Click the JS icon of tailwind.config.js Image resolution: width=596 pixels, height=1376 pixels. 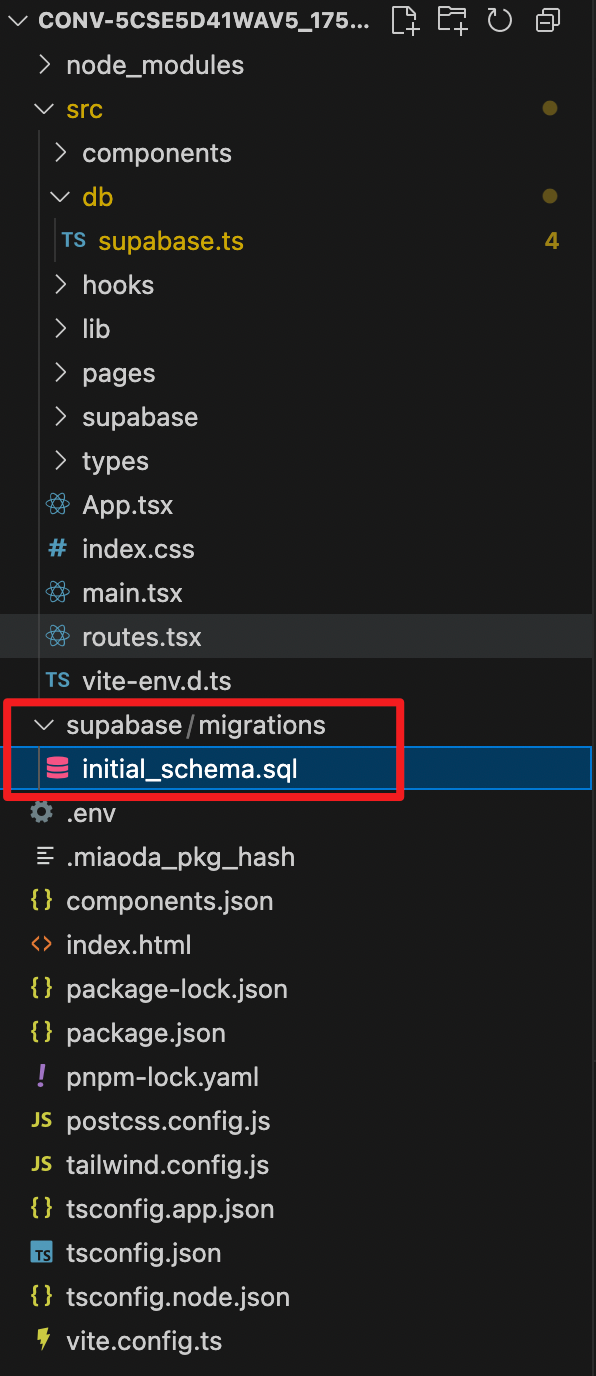(42, 1165)
